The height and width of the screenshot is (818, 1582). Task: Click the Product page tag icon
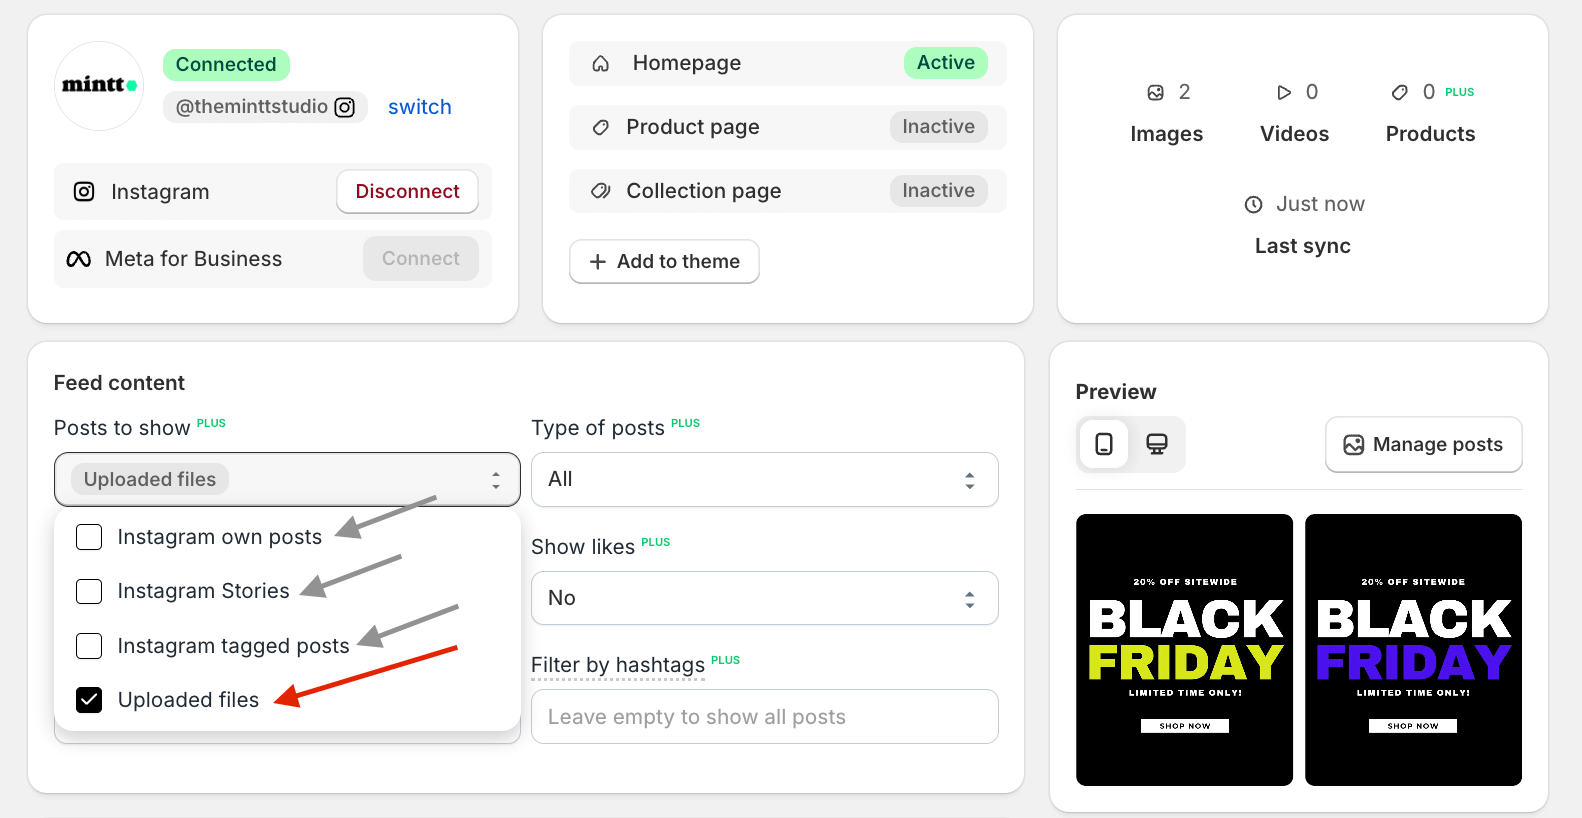600,127
